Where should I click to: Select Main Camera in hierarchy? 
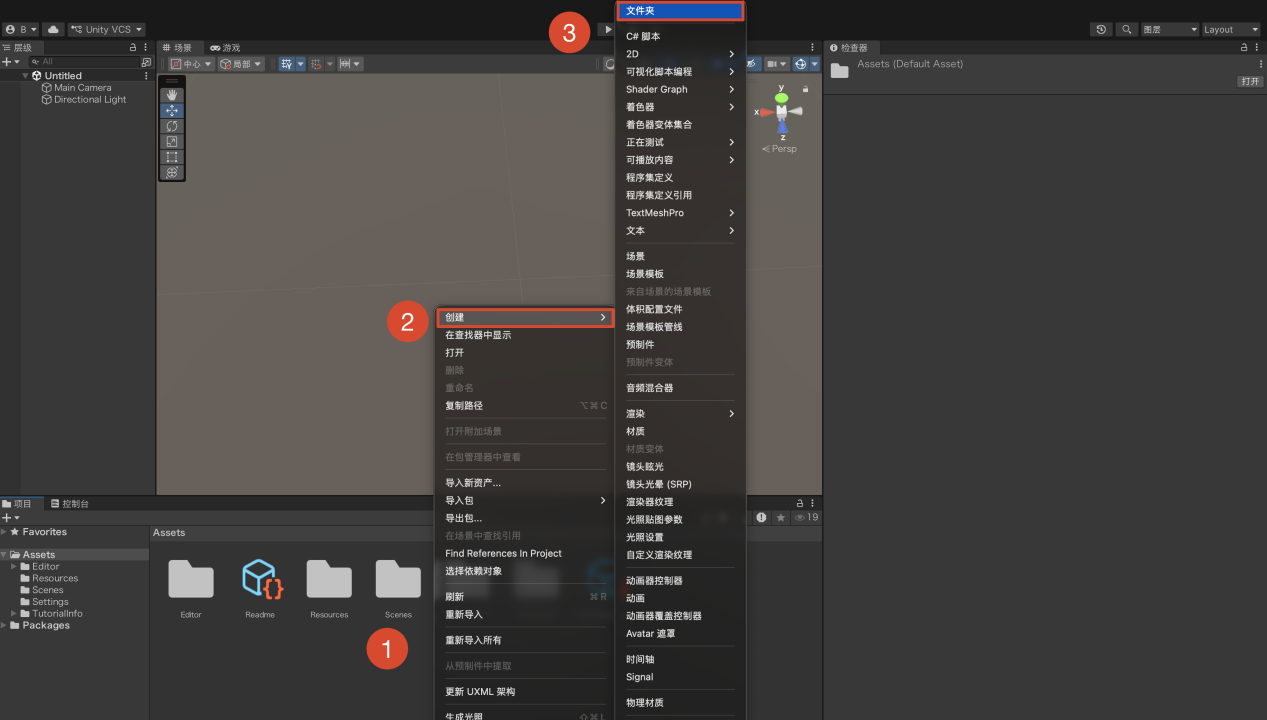[x=82, y=88]
